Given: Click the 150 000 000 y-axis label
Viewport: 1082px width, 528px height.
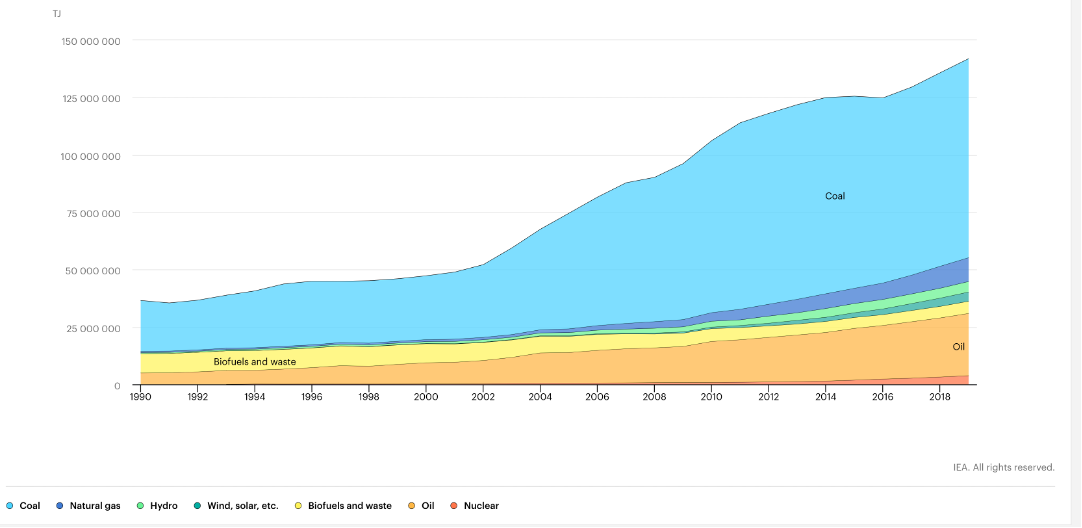Looking at the screenshot, I should click(91, 41).
